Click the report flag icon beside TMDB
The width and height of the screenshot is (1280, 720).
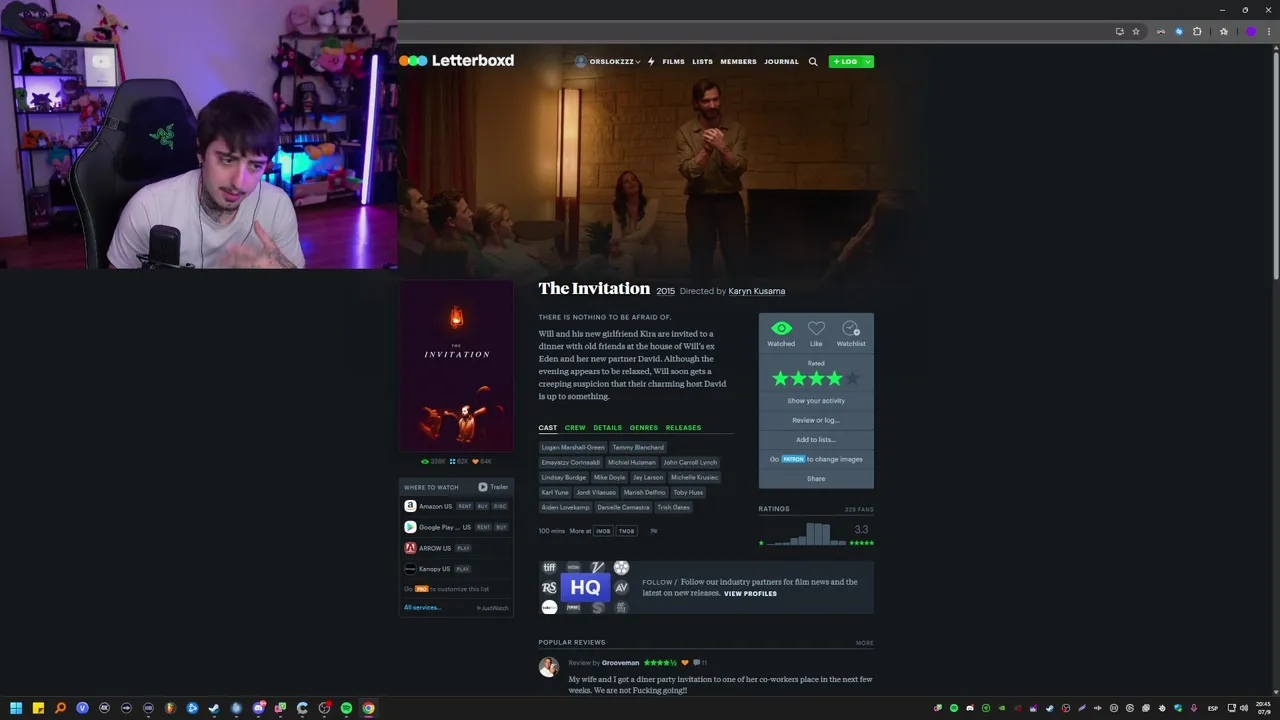click(x=654, y=531)
